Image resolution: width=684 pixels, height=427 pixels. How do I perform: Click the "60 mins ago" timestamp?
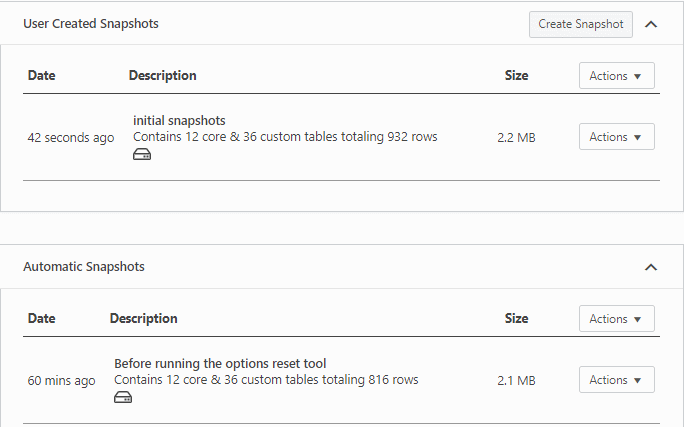click(x=61, y=381)
